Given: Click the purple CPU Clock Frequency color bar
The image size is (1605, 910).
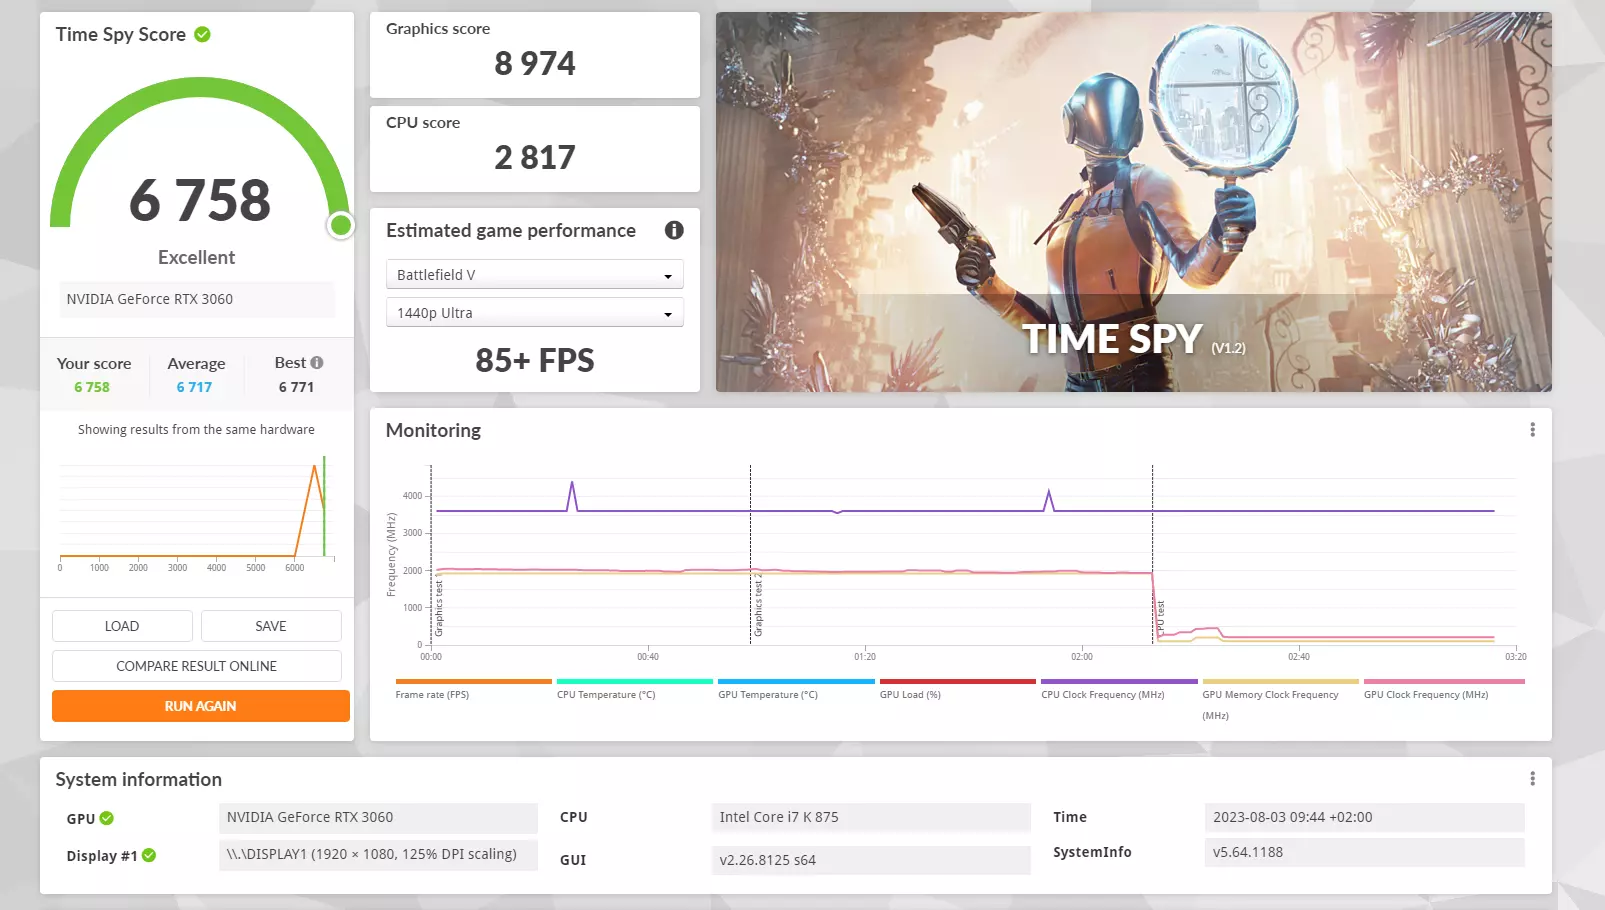Looking at the screenshot, I should tap(1119, 681).
